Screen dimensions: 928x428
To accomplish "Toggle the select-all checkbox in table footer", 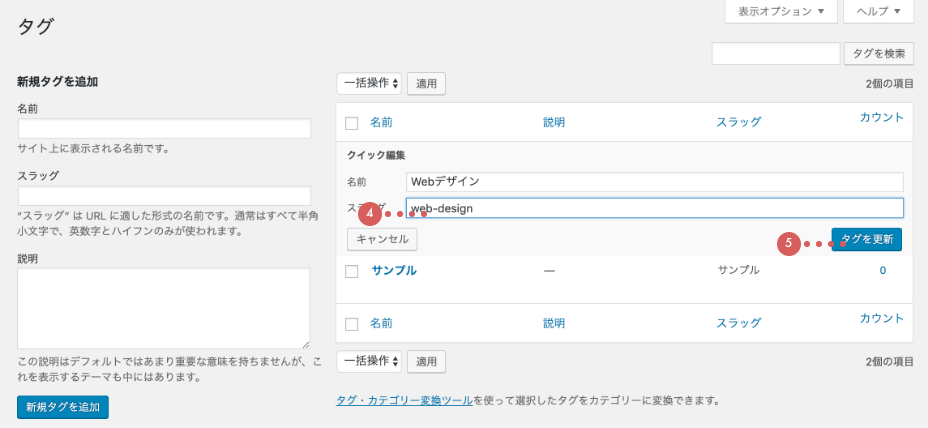I will 351,324.
